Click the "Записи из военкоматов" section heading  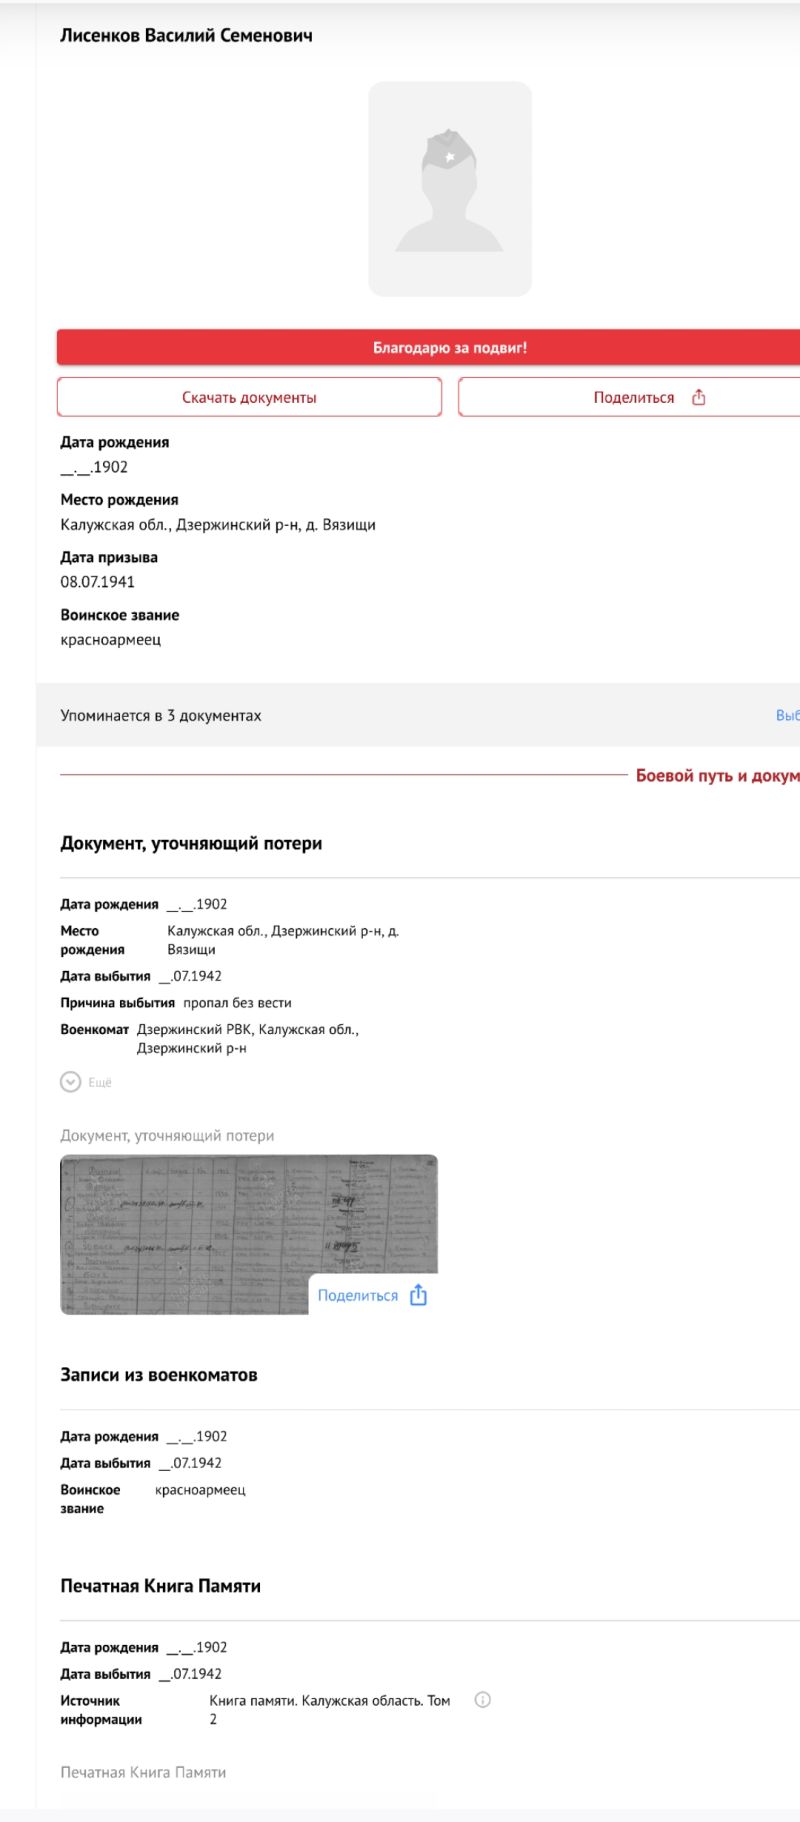159,1375
